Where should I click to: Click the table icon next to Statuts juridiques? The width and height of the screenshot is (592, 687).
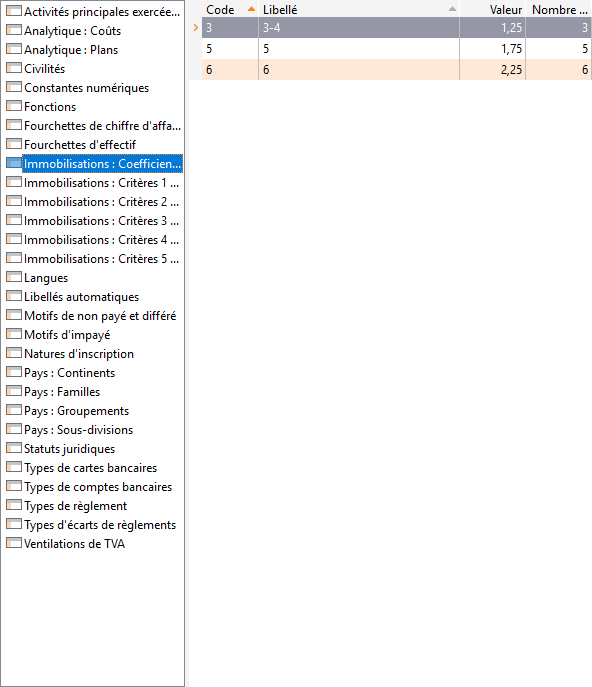(x=14, y=448)
